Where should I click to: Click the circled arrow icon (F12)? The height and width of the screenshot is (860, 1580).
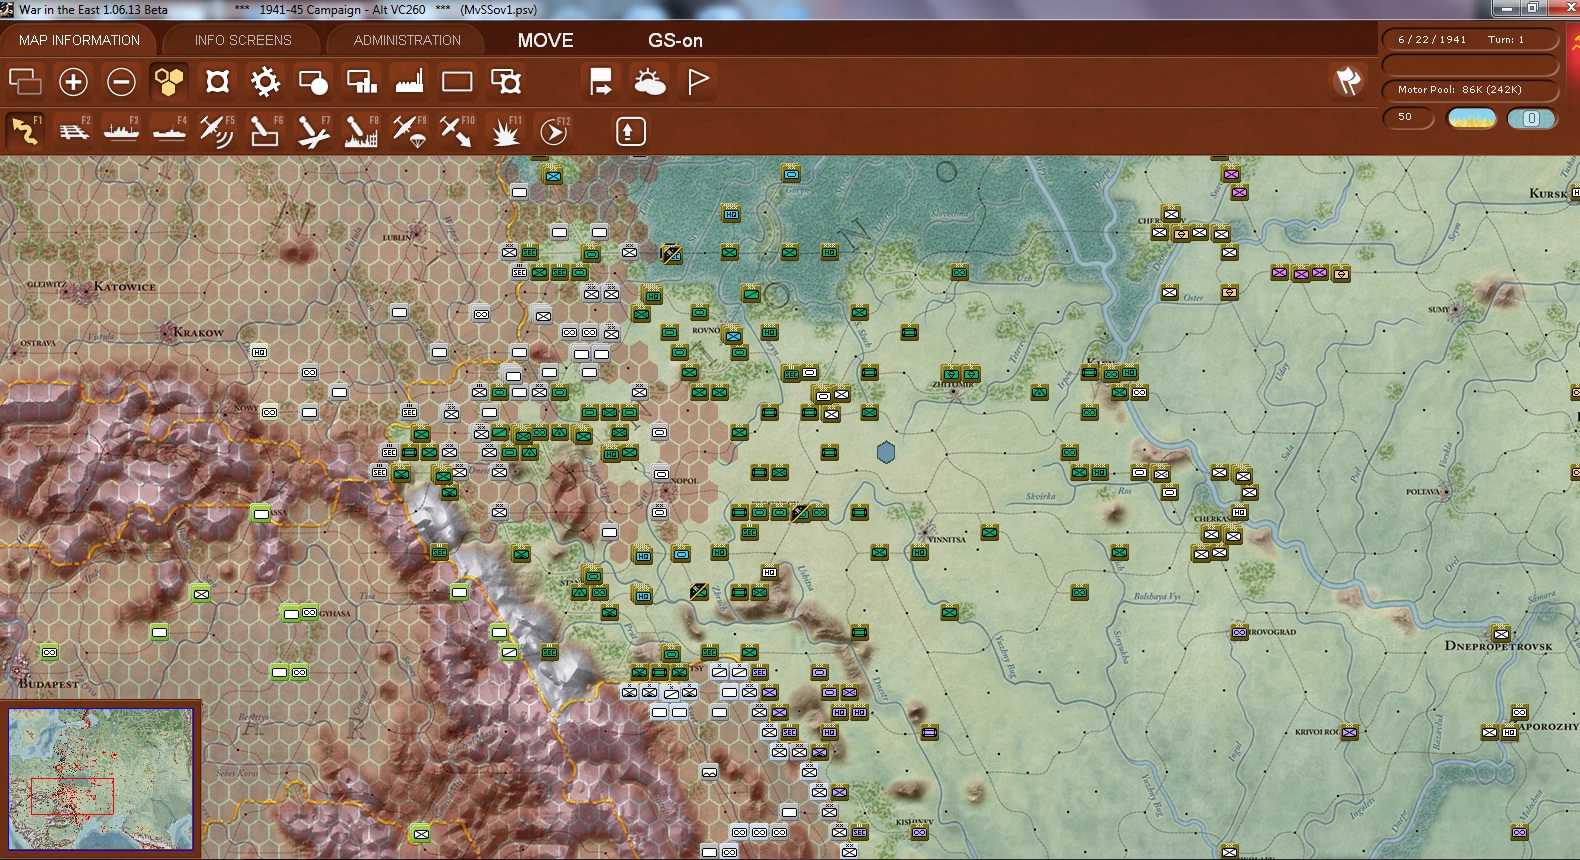pos(553,131)
